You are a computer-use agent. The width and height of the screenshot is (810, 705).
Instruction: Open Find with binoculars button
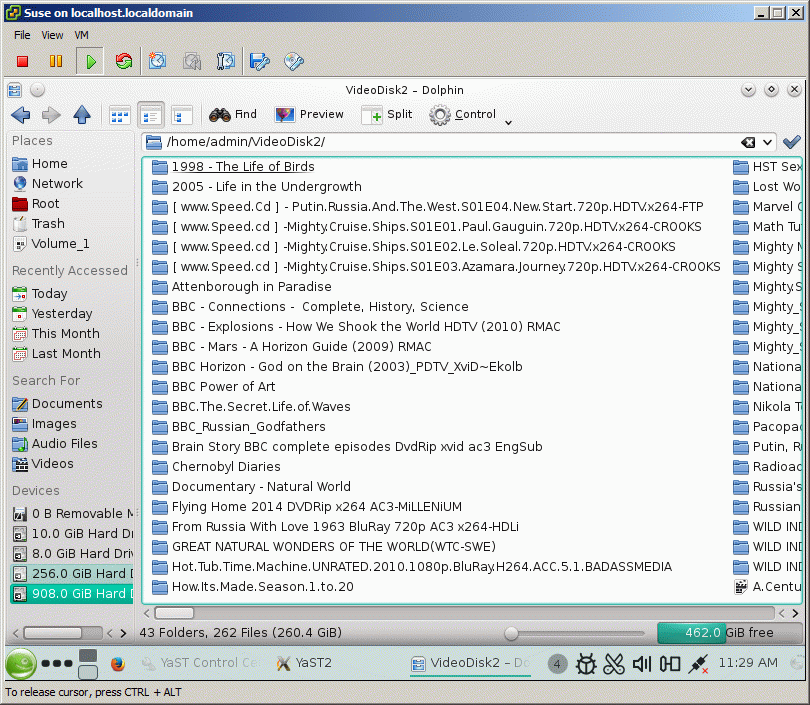(233, 114)
